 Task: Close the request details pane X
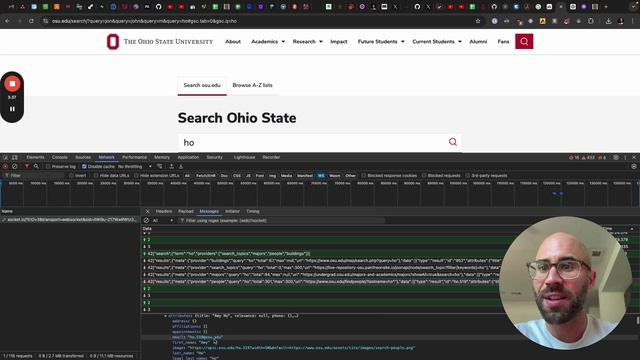(147, 211)
